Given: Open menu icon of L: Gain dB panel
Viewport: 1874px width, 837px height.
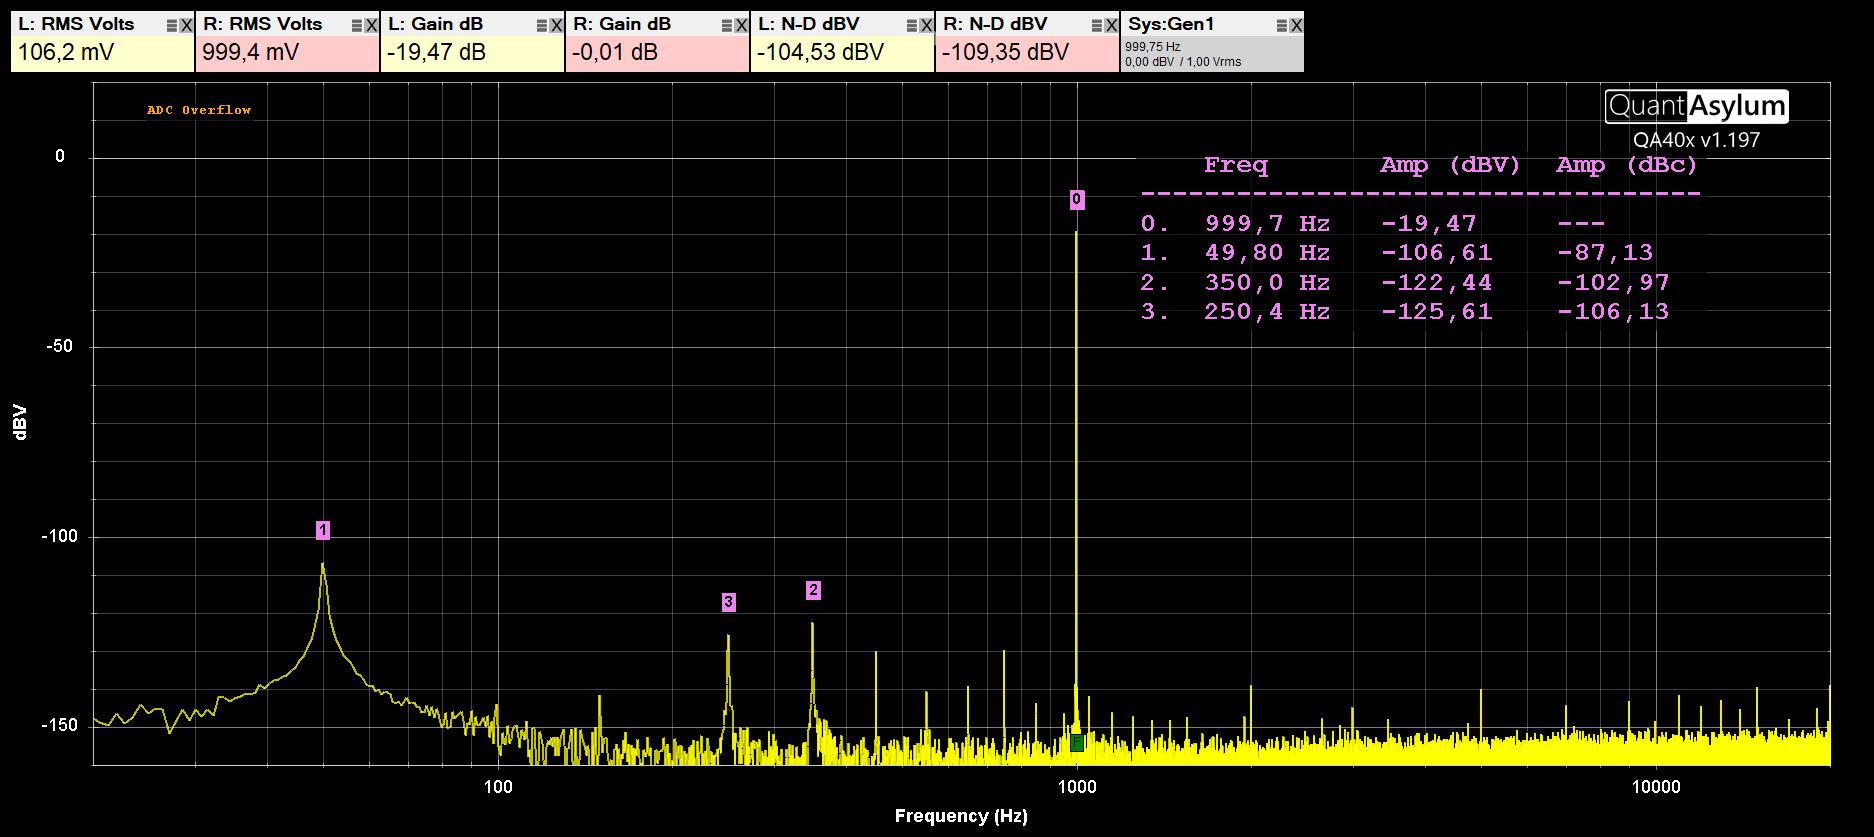Looking at the screenshot, I should [541, 26].
